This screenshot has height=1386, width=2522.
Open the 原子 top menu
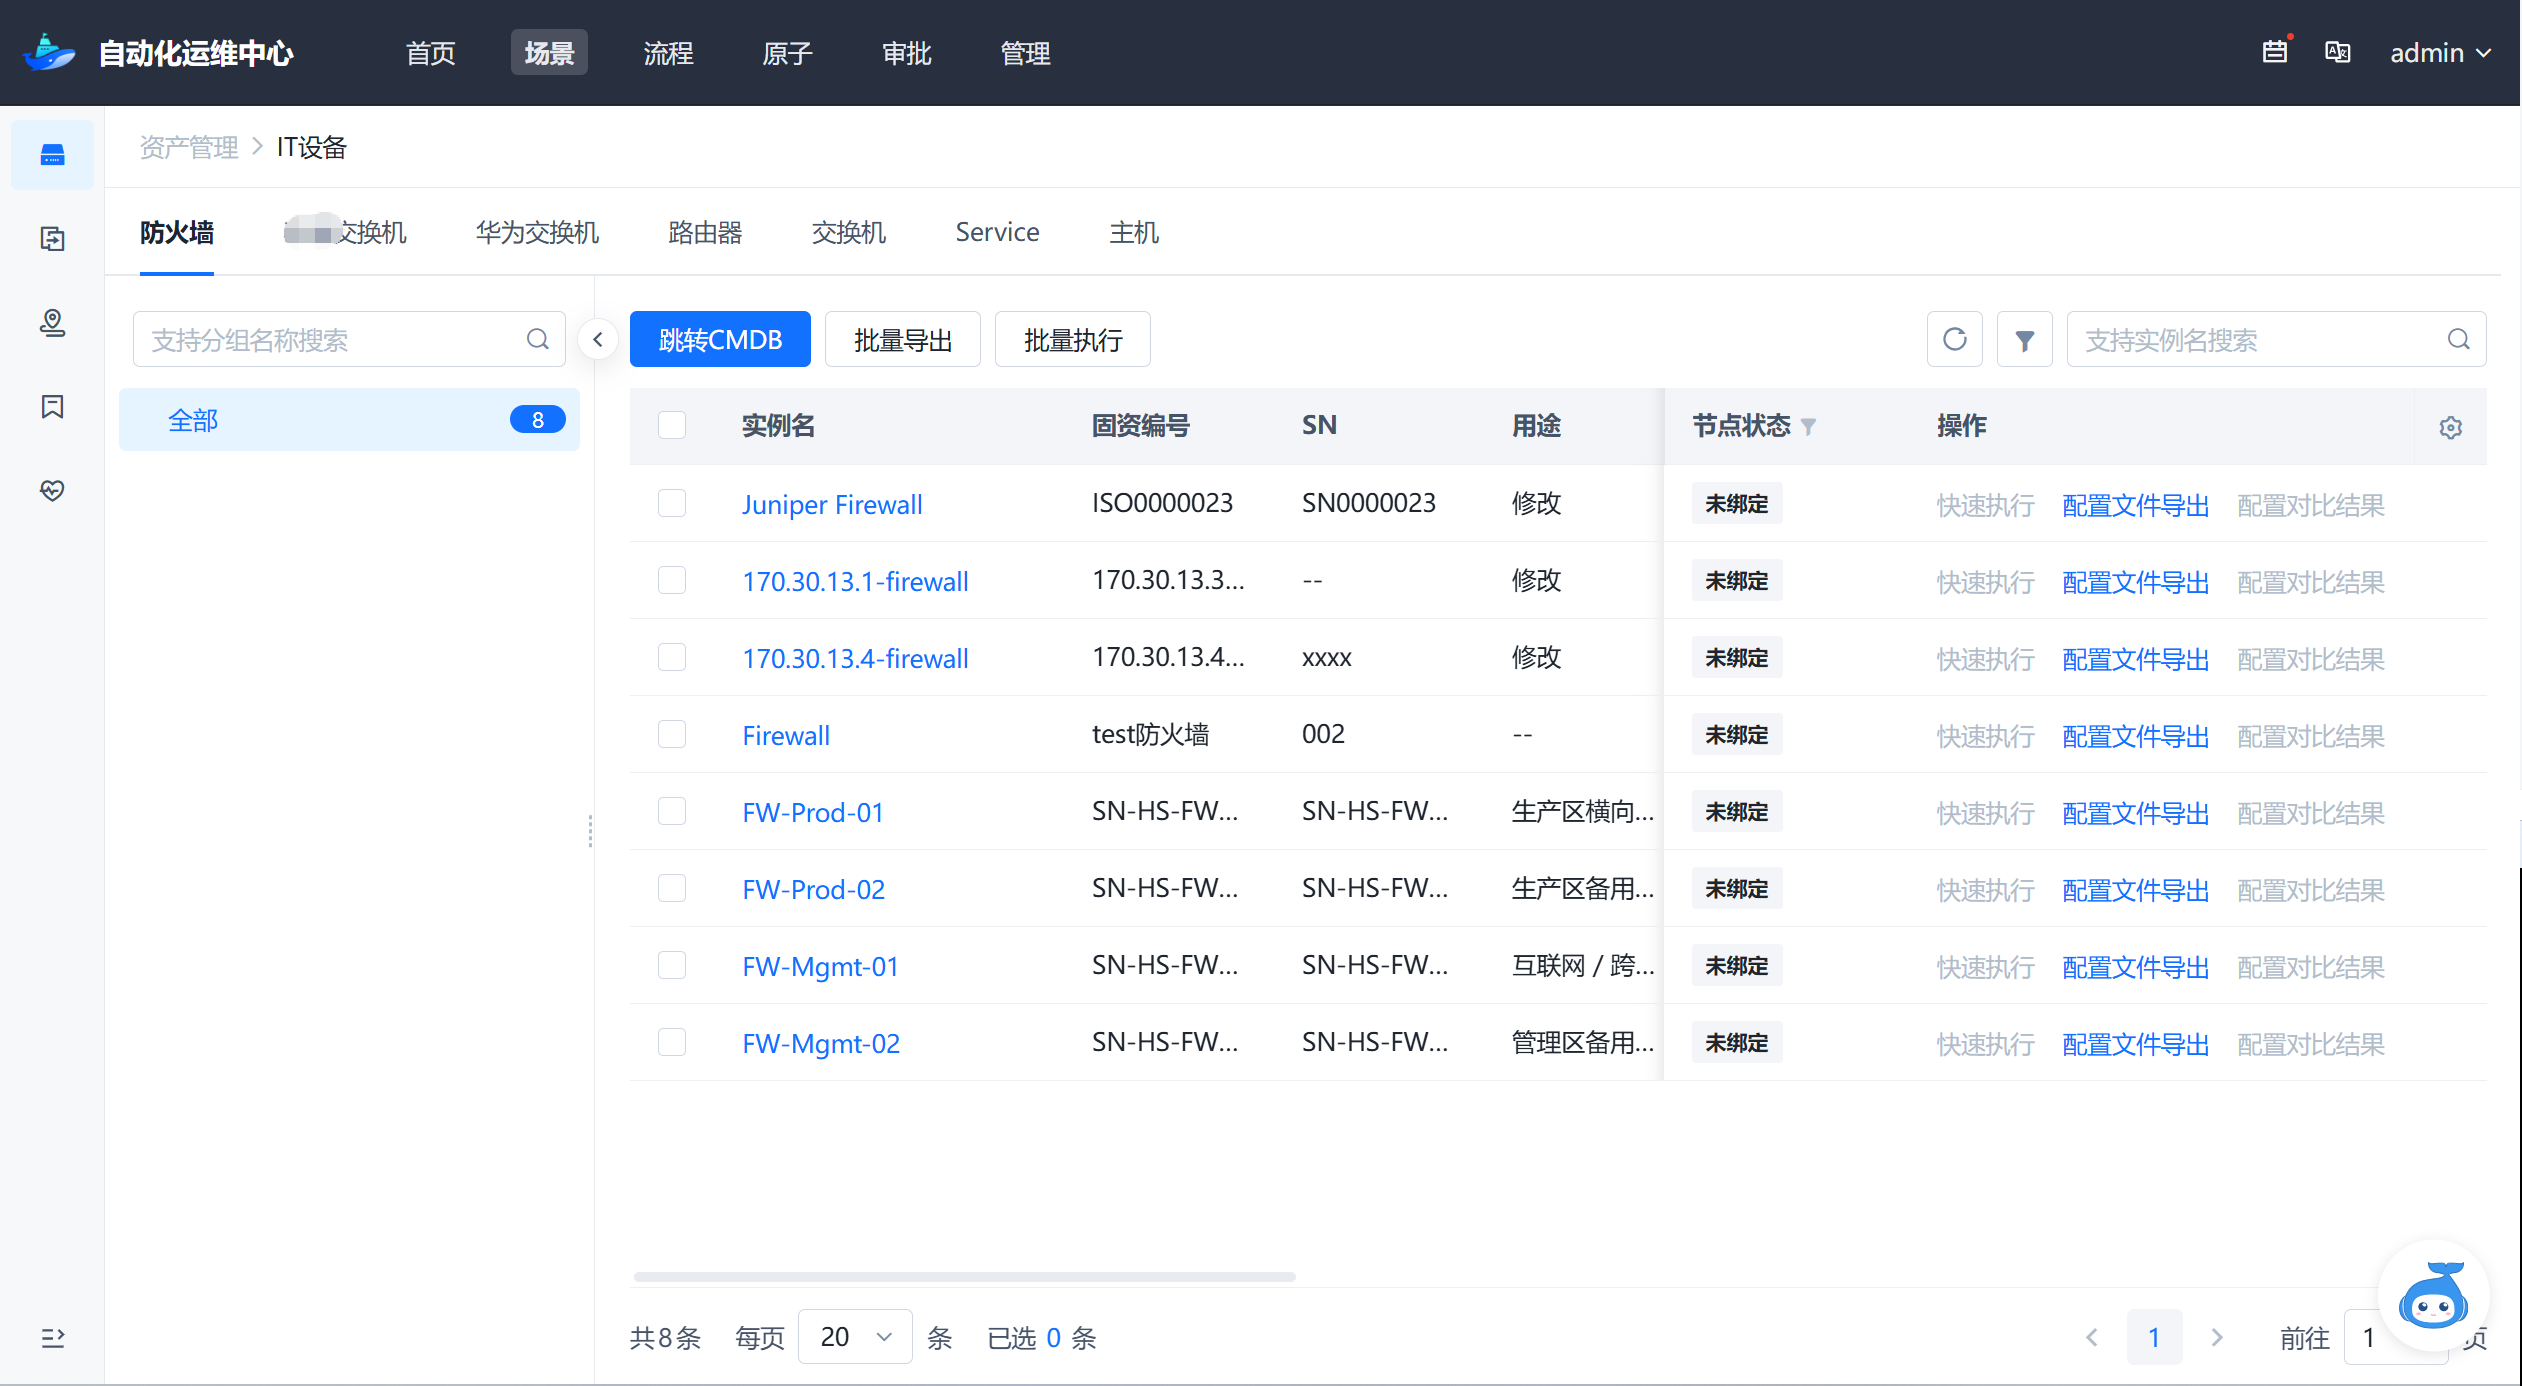pos(787,53)
